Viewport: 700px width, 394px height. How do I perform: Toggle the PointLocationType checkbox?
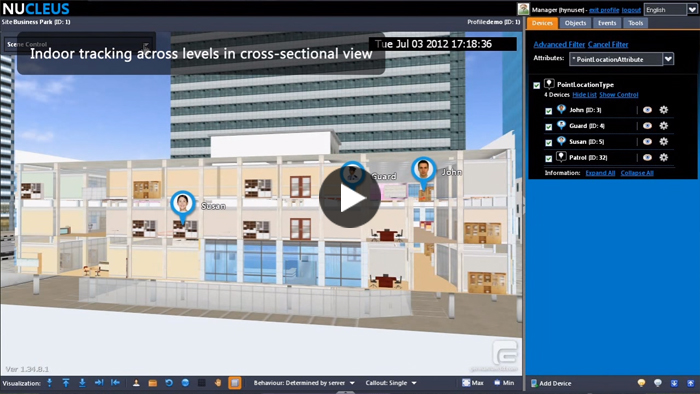coord(537,85)
